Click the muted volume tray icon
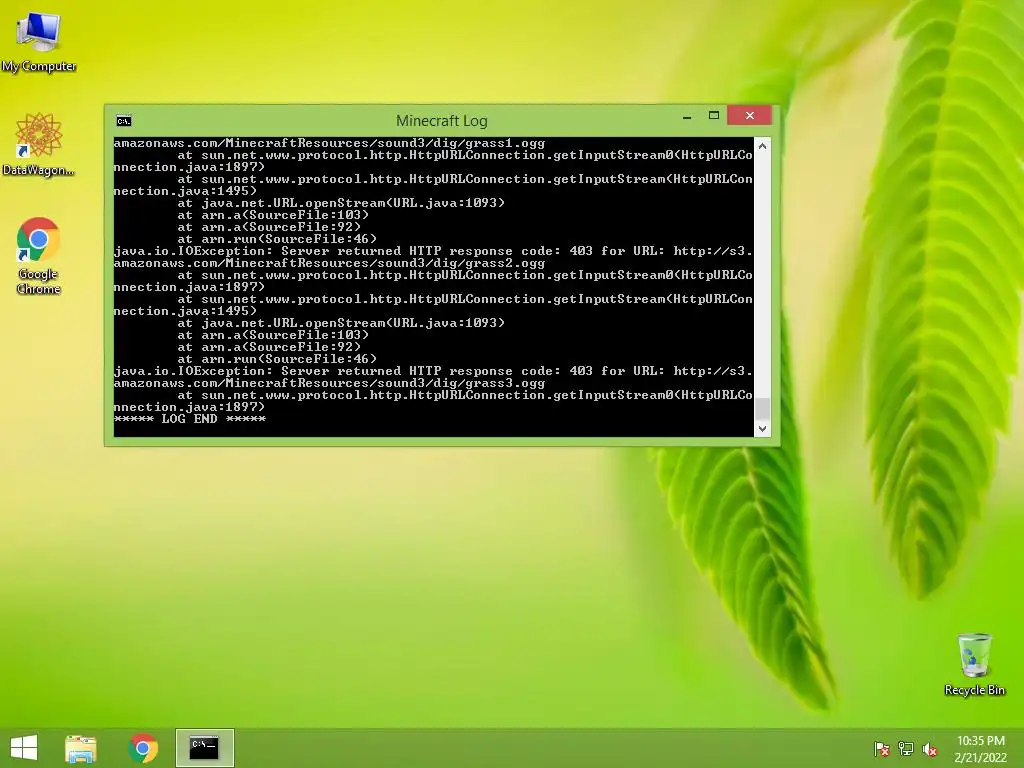The width and height of the screenshot is (1024, 768). coord(930,749)
